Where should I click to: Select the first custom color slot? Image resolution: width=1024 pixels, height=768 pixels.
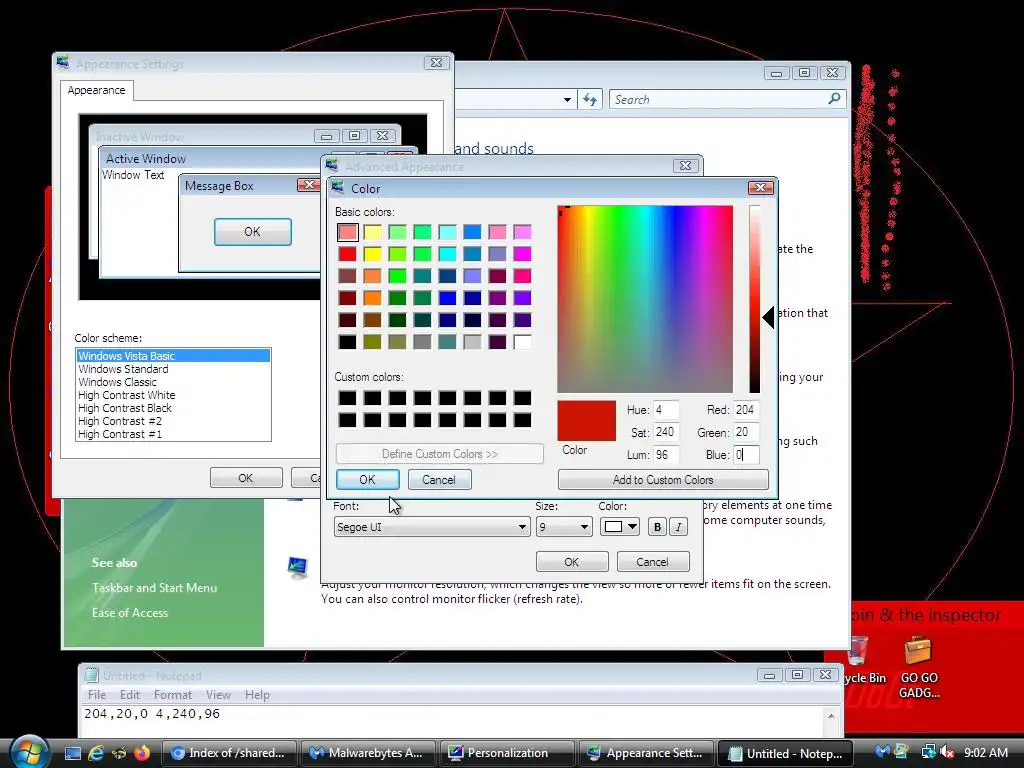pyautogui.click(x=347, y=398)
